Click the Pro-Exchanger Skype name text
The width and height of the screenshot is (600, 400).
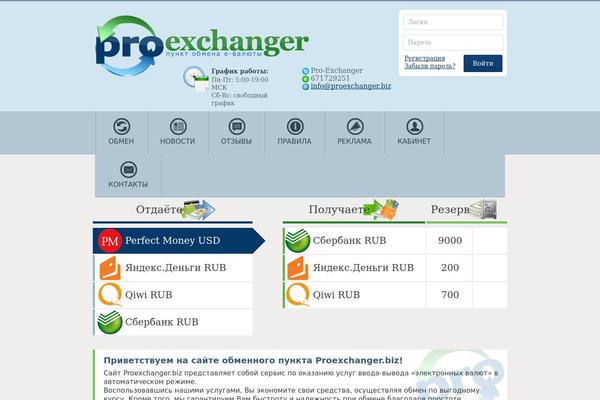336,70
